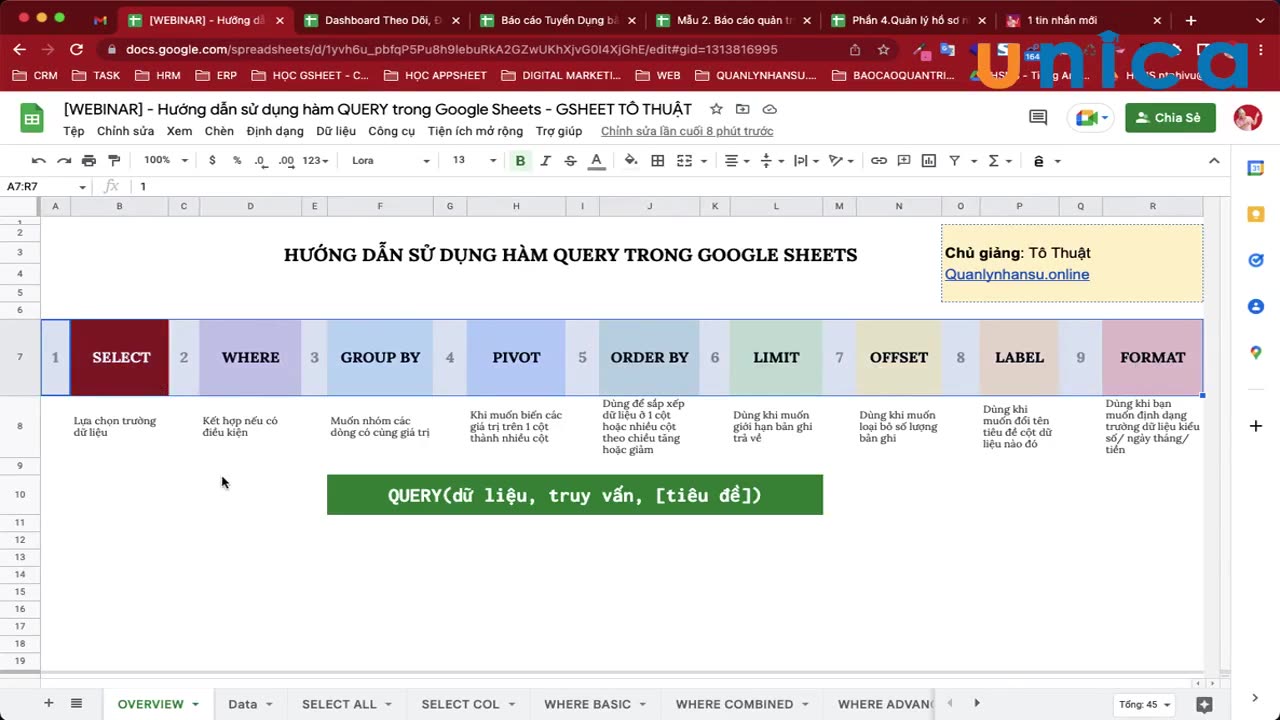Viewport: 1280px width, 720px height.
Task: Click the Chia sẻ share button
Action: click(1170, 118)
